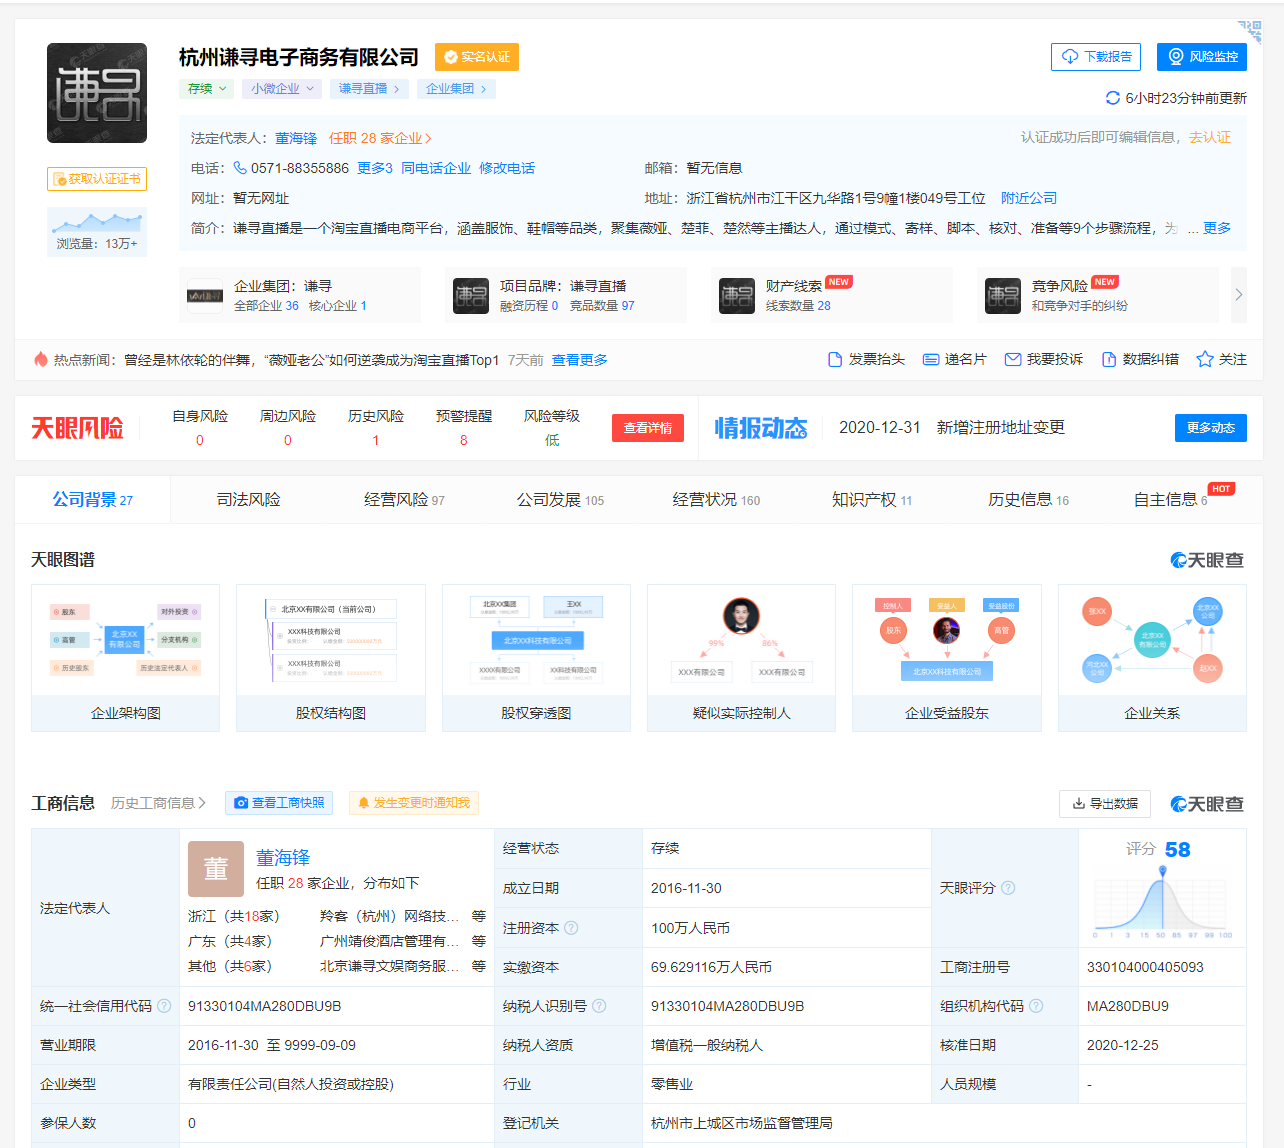
Task: Click help icon next to 组织机构代码
Action: pos(1036,1006)
